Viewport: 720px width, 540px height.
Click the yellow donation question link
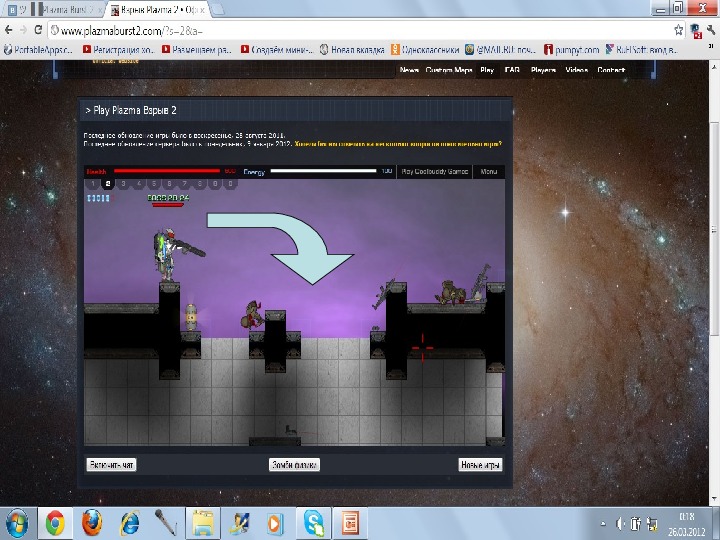(398, 144)
